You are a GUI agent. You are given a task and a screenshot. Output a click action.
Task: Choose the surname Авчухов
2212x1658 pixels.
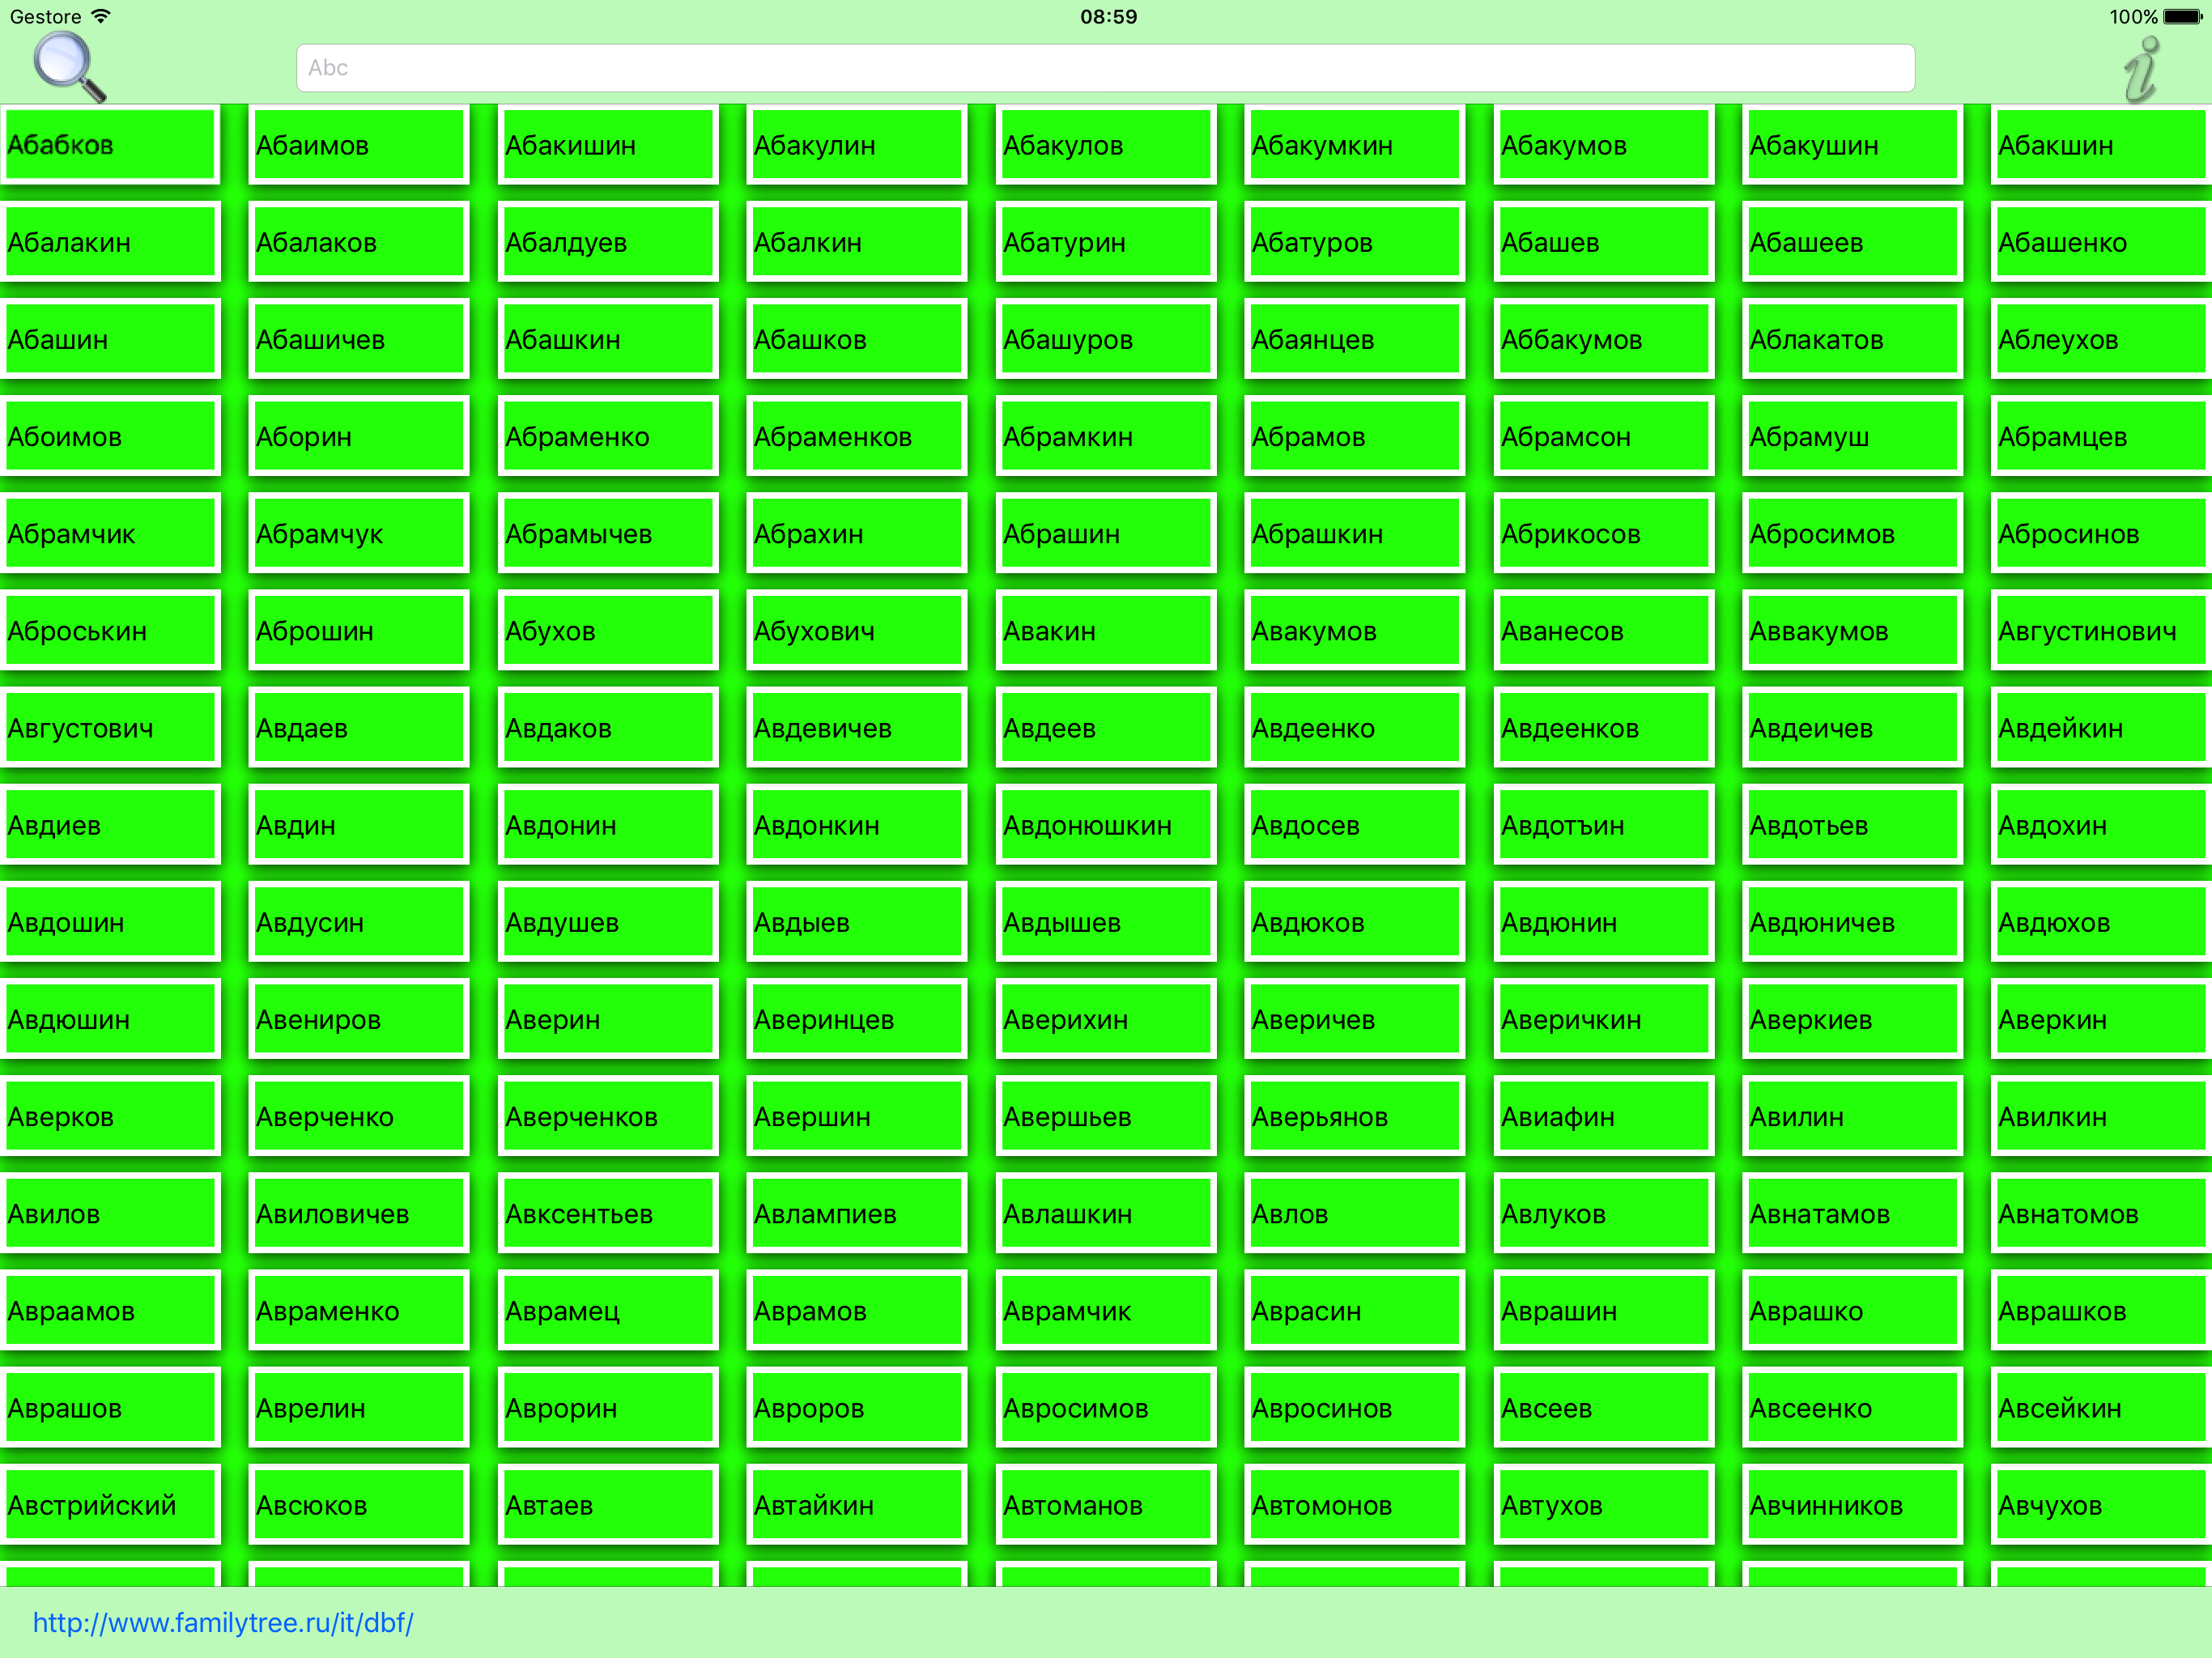pos(2101,1504)
